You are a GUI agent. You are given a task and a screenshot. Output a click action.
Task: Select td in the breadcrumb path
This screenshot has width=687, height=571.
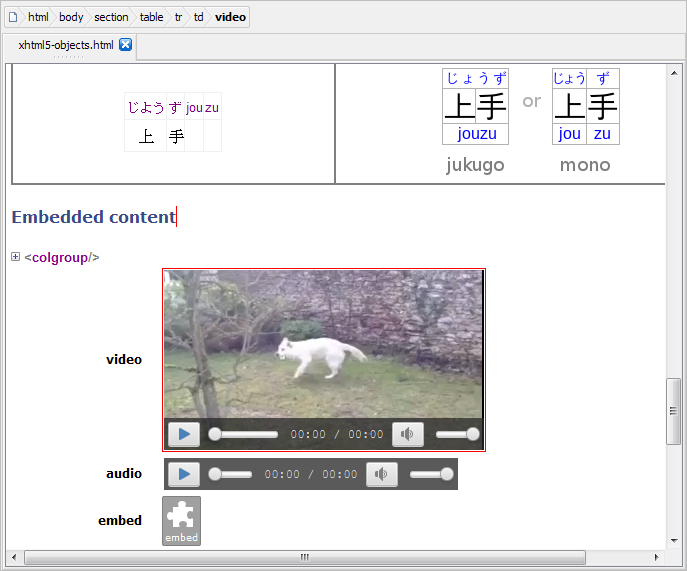pyautogui.click(x=198, y=17)
